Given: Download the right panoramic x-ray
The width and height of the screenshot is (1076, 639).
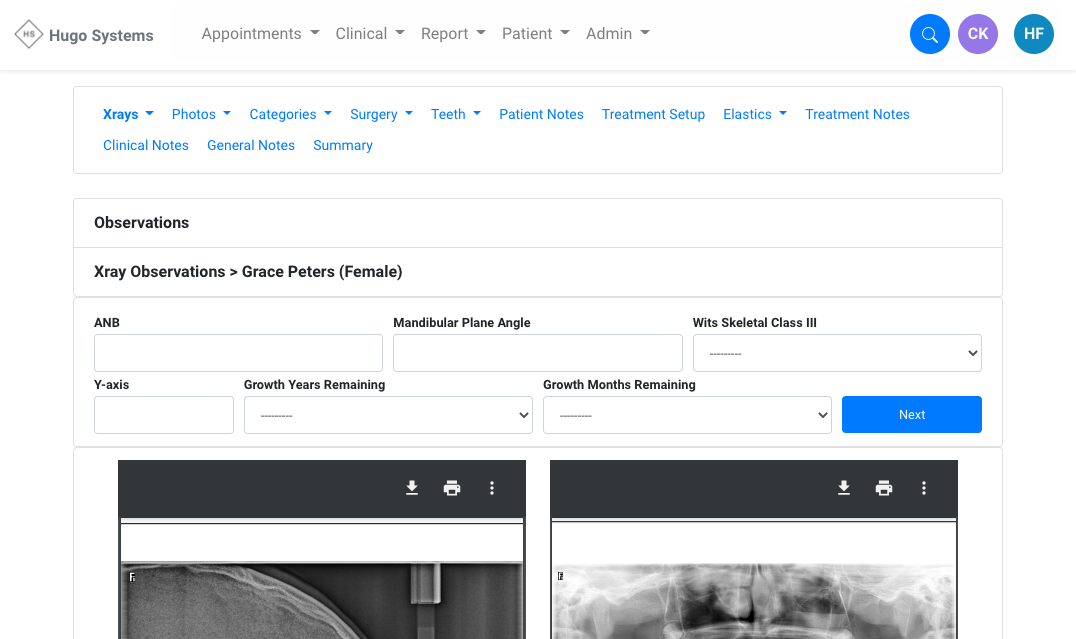Looking at the screenshot, I should click(844, 488).
